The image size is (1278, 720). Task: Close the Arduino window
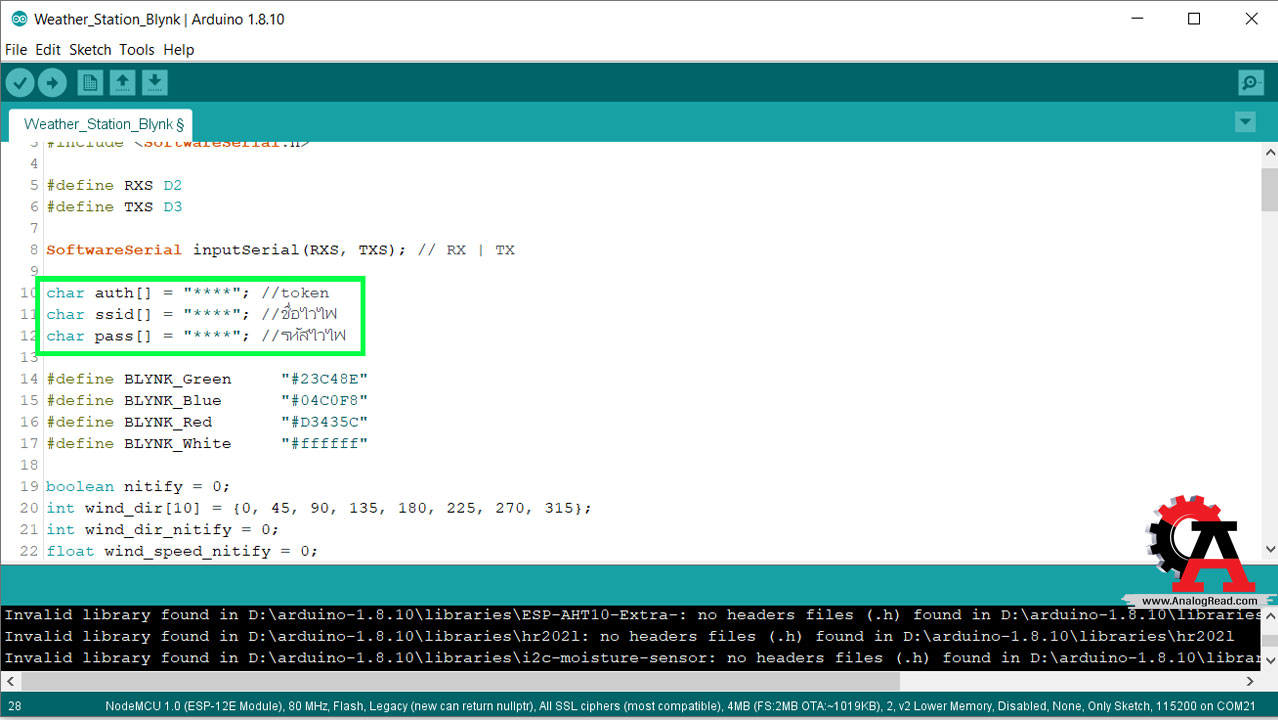tap(1251, 19)
